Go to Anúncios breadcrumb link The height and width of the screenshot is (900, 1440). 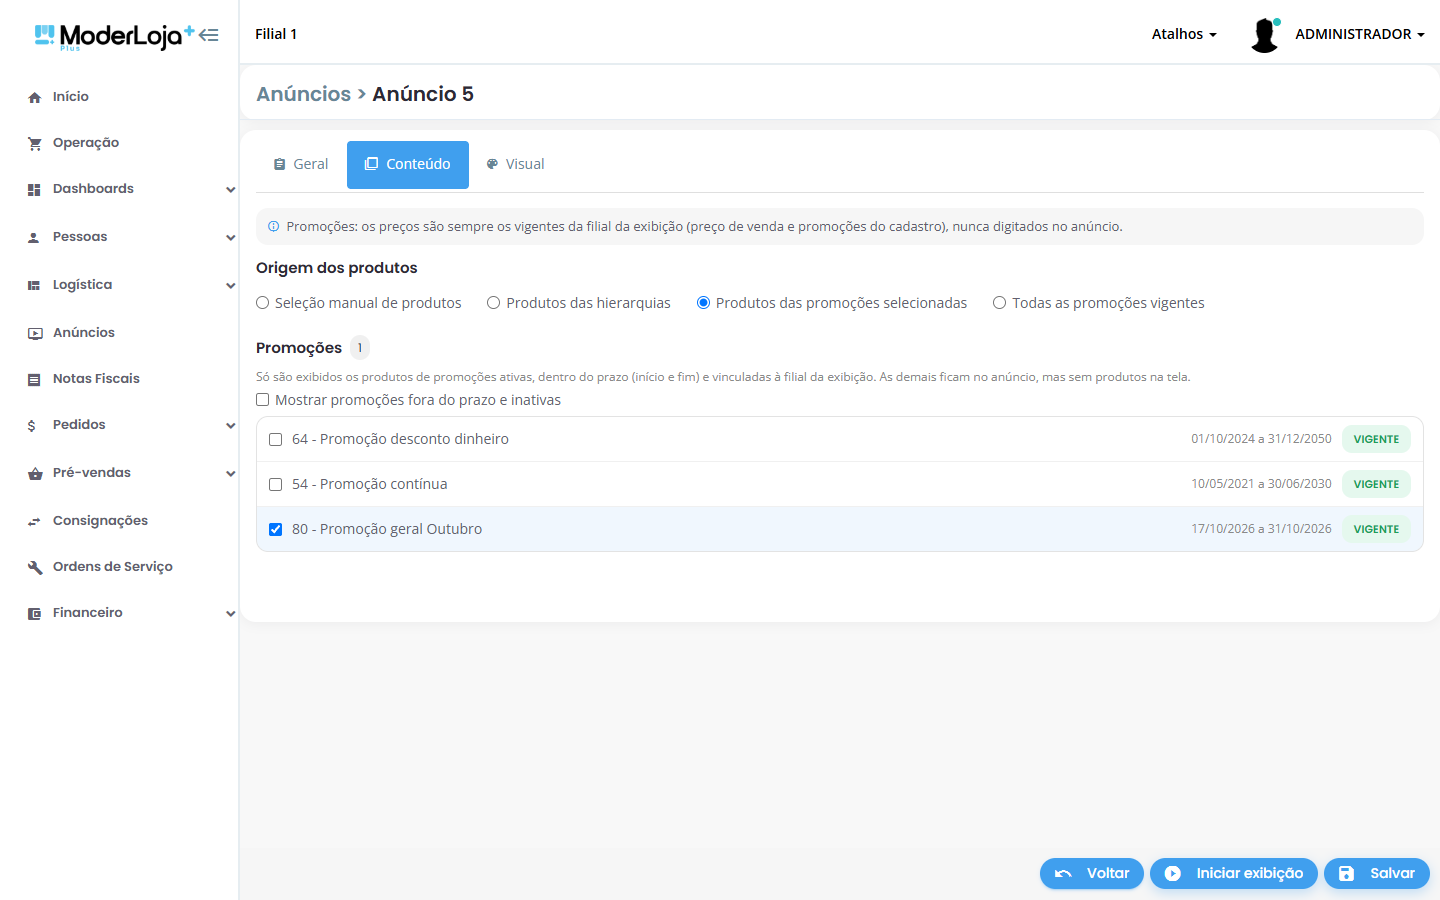(x=303, y=94)
